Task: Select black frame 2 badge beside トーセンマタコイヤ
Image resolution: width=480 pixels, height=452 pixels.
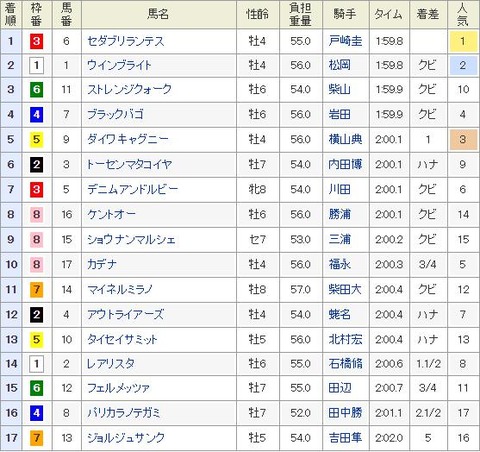Action: coord(36,165)
